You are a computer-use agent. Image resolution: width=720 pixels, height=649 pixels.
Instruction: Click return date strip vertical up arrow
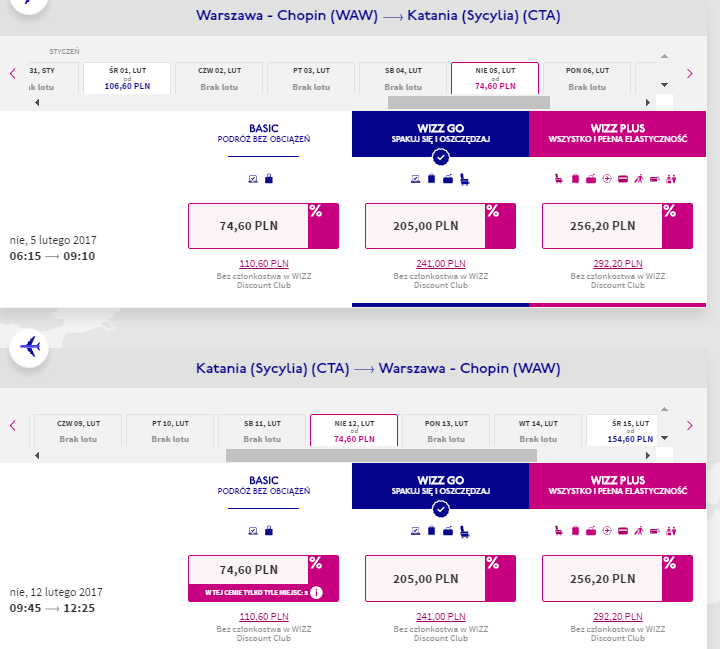pyautogui.click(x=664, y=409)
